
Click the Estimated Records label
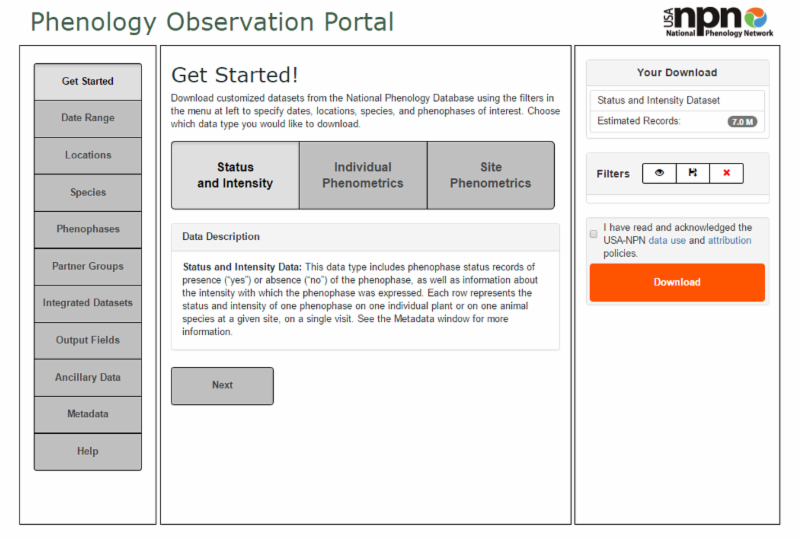click(639, 121)
